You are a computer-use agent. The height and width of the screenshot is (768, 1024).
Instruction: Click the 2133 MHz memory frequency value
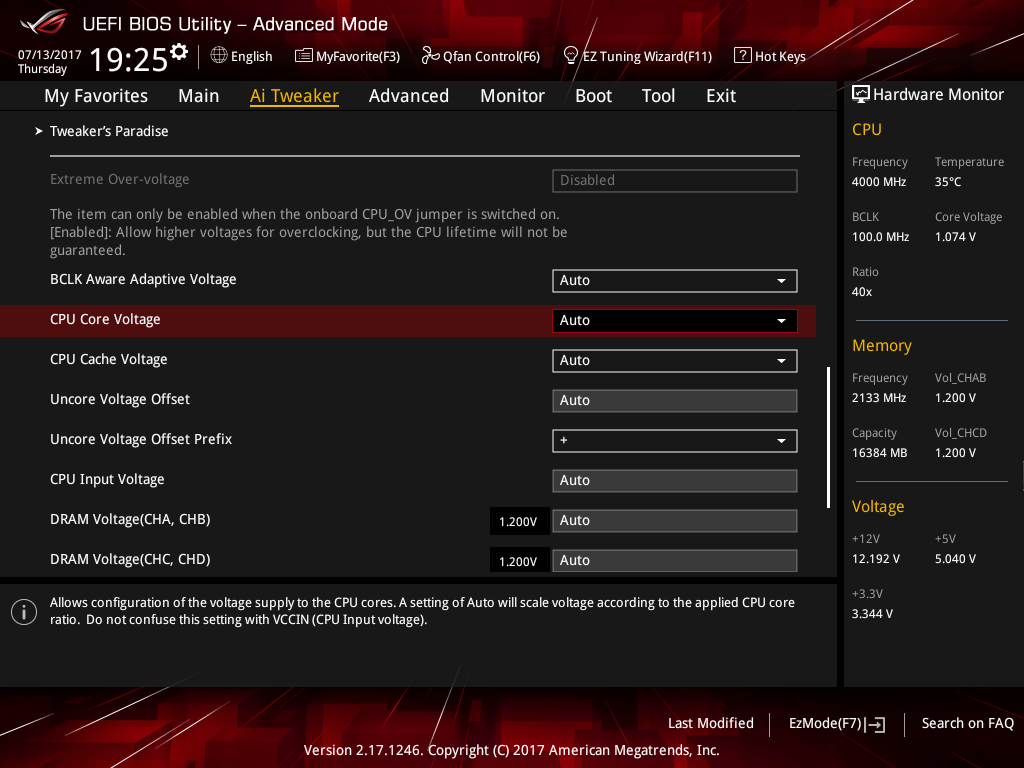click(879, 398)
